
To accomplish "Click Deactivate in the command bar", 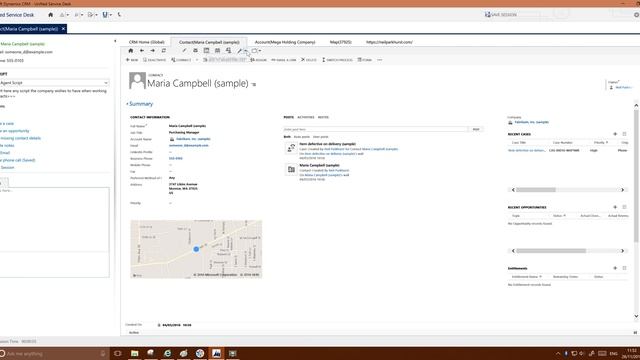I will (154, 60).
